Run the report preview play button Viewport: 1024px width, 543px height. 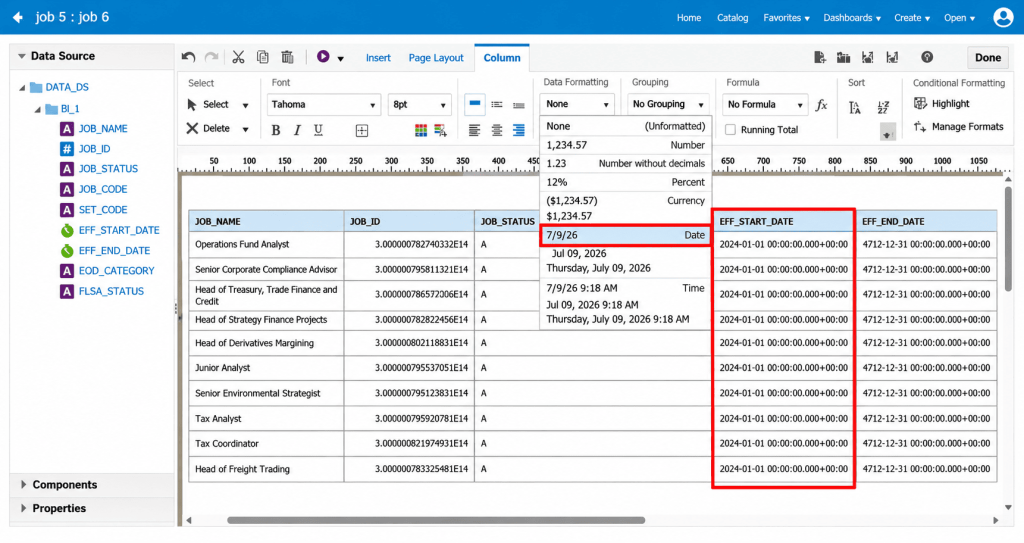(x=323, y=57)
